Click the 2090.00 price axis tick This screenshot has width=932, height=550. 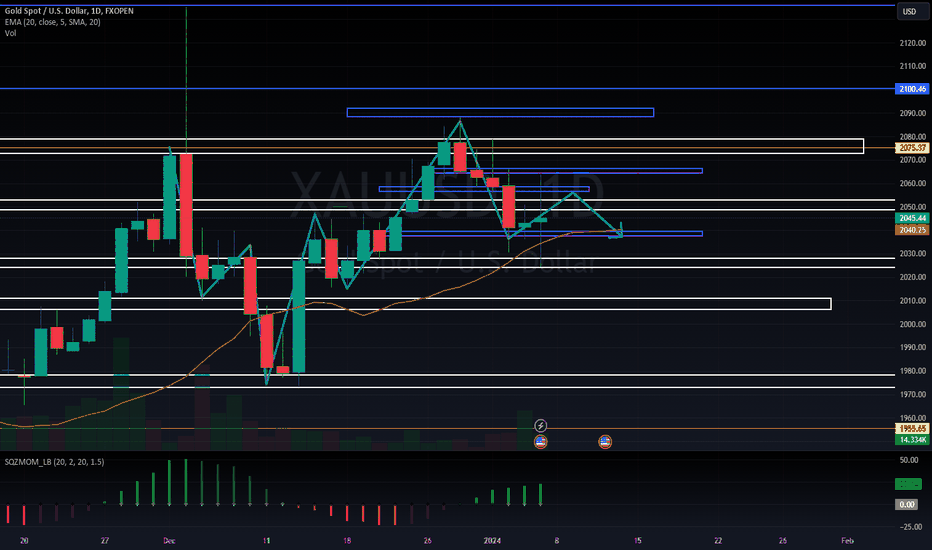912,113
